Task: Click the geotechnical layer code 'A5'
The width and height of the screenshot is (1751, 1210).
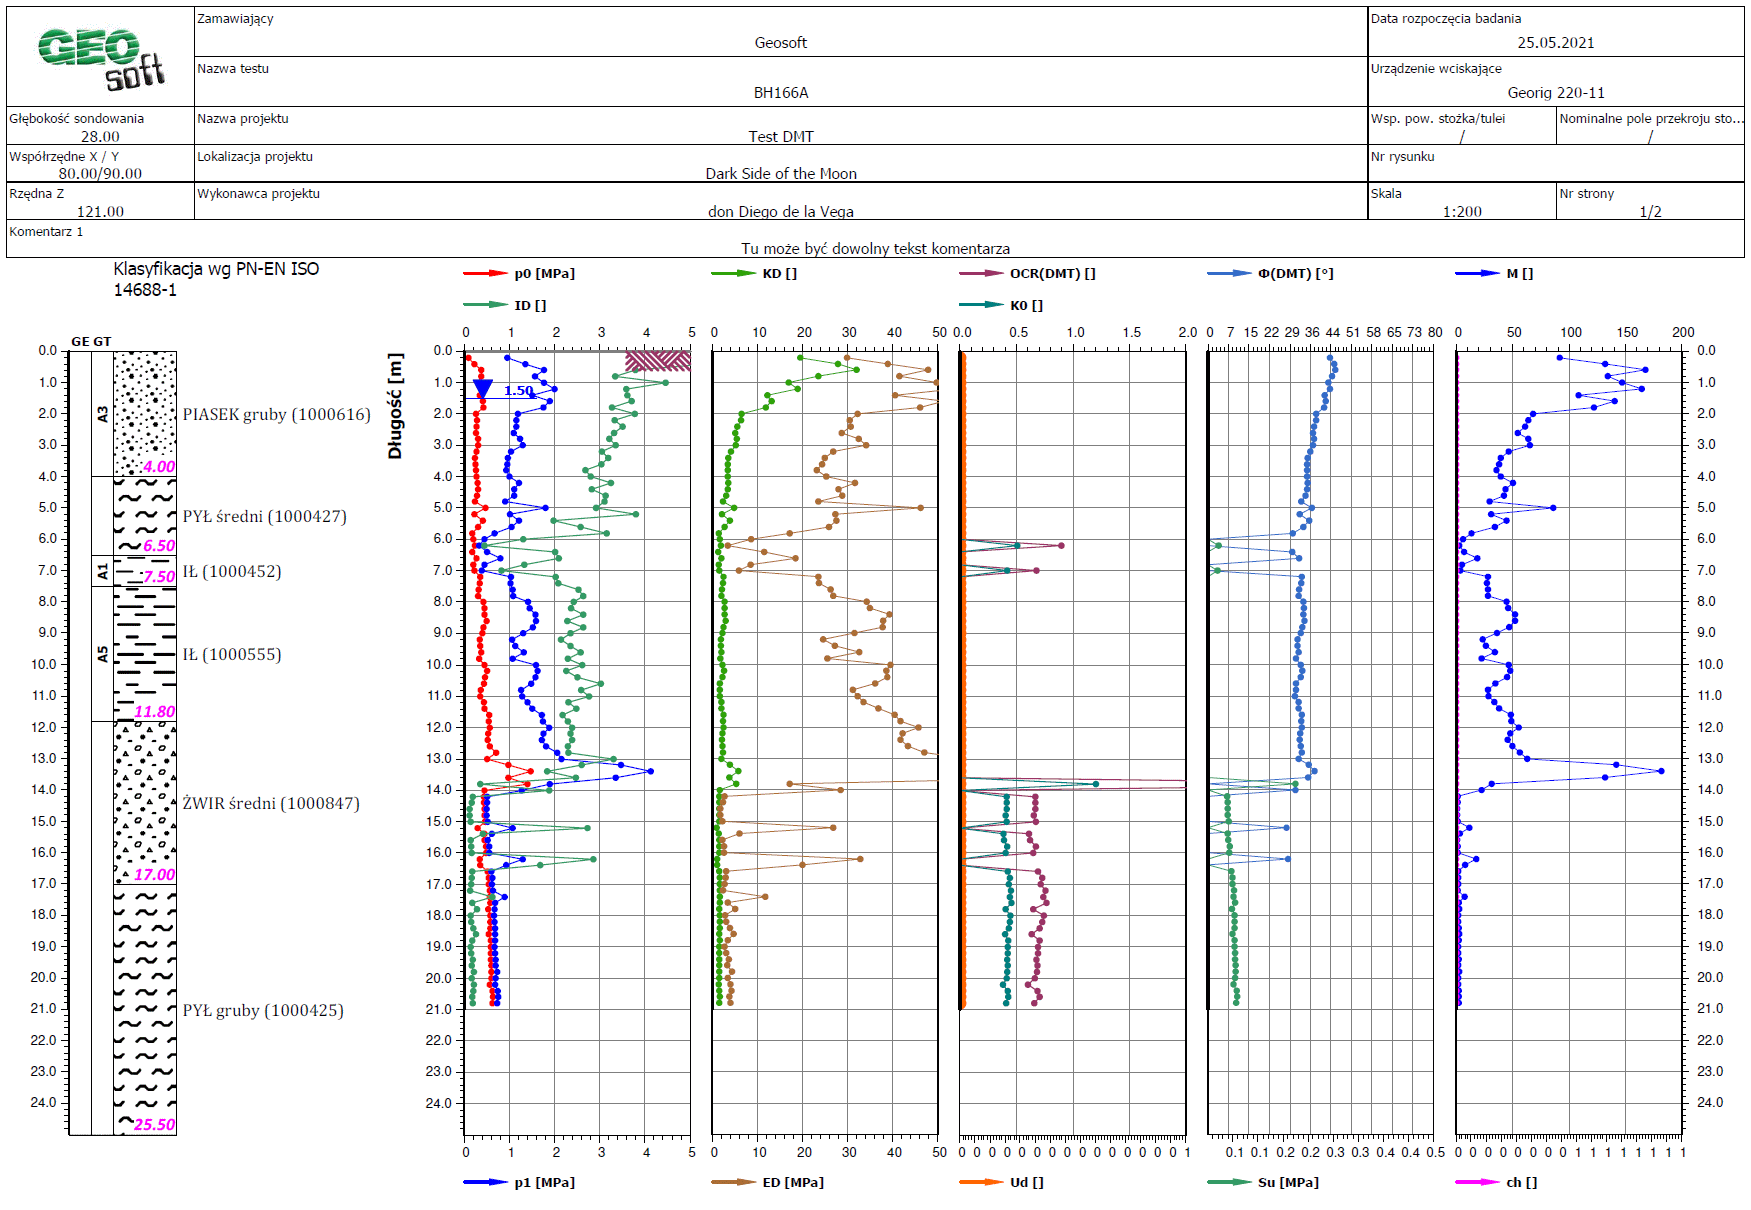Action: tap(102, 654)
